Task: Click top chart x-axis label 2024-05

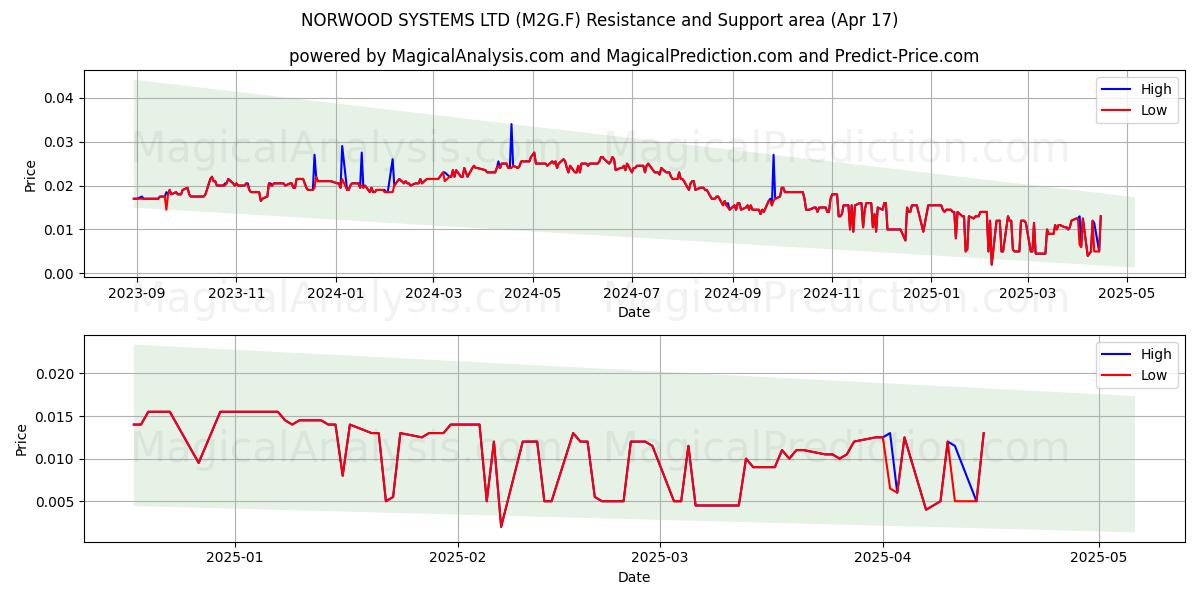Action: 533,294
